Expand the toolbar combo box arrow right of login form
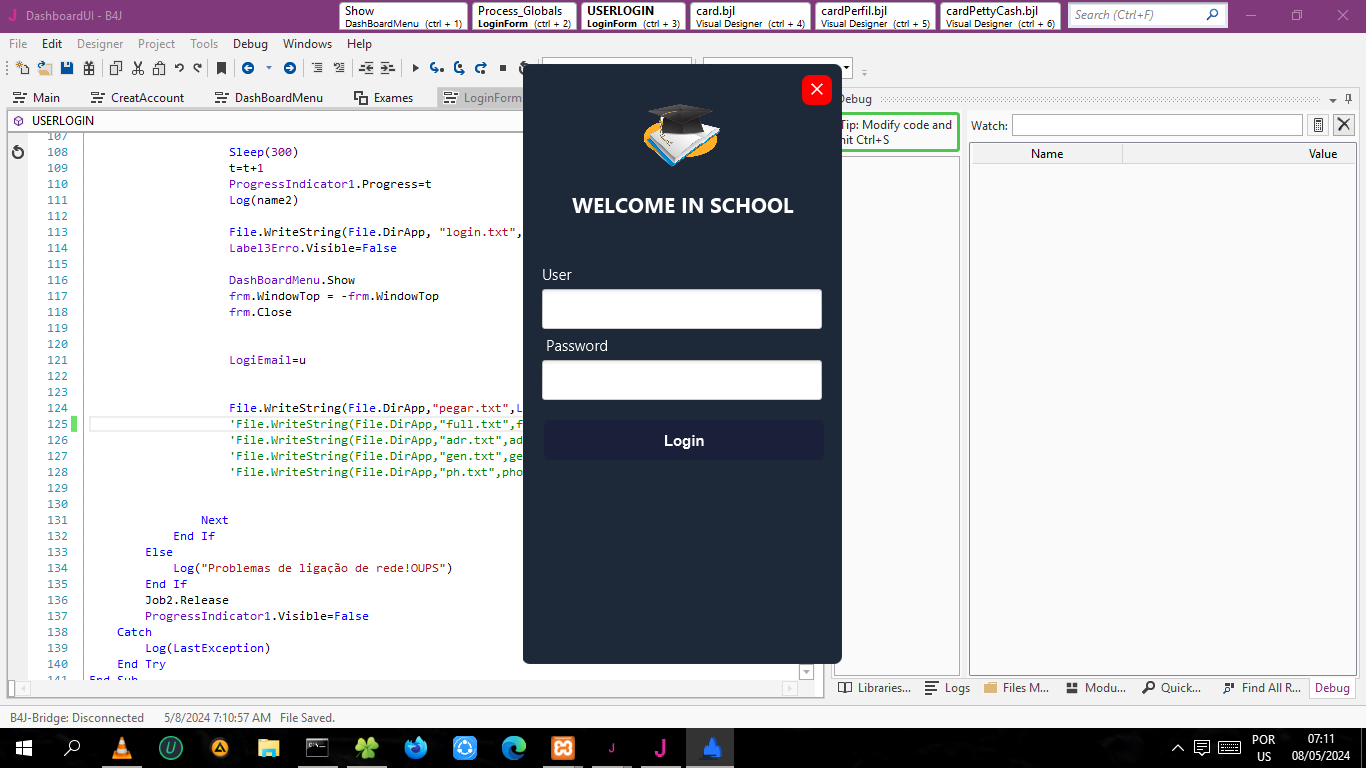Viewport: 1366px width, 768px height. coord(847,69)
